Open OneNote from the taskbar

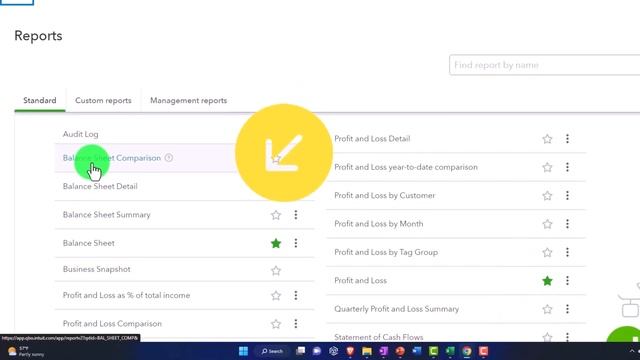pos(384,351)
